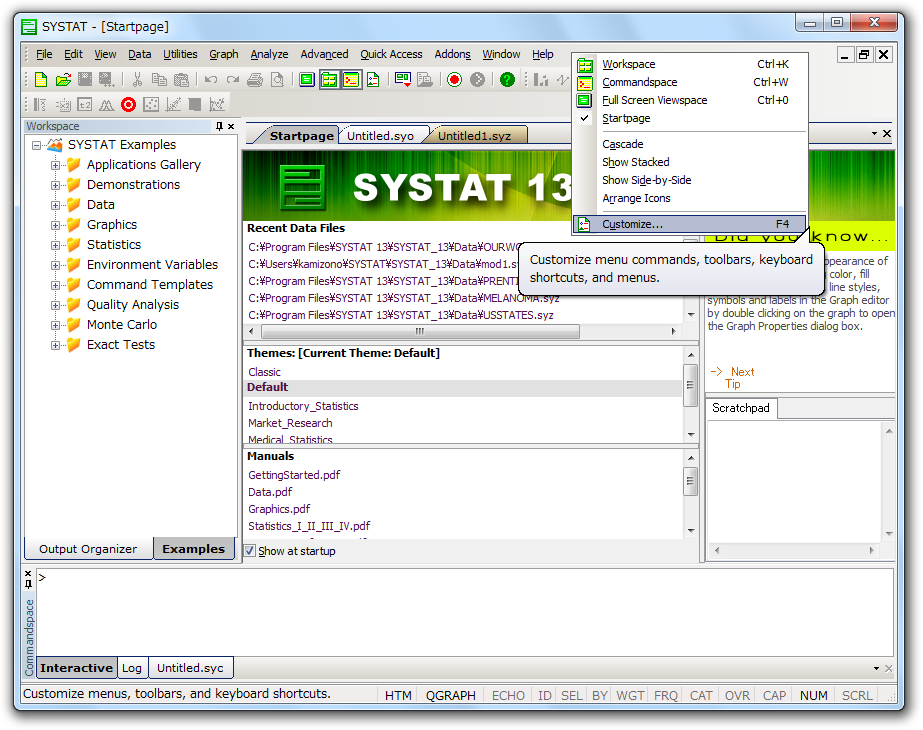Image resolution: width=923 pixels, height=730 pixels.
Task: Click the green Help question-mark icon
Action: [507, 79]
